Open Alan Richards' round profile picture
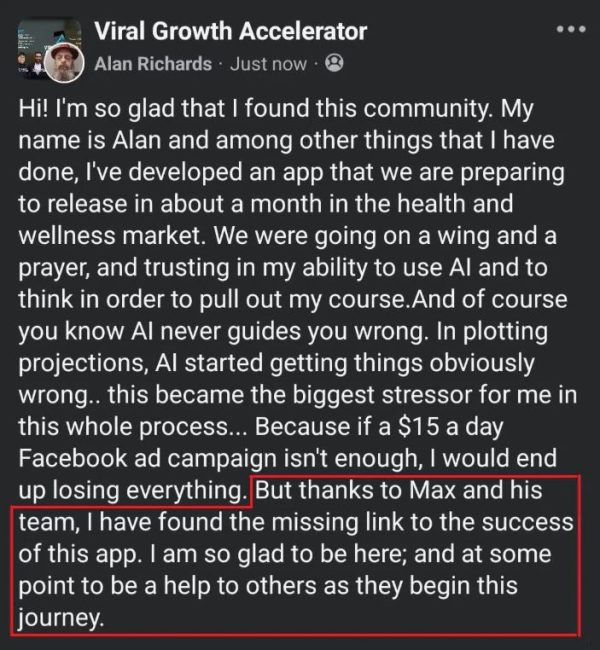 [66, 62]
